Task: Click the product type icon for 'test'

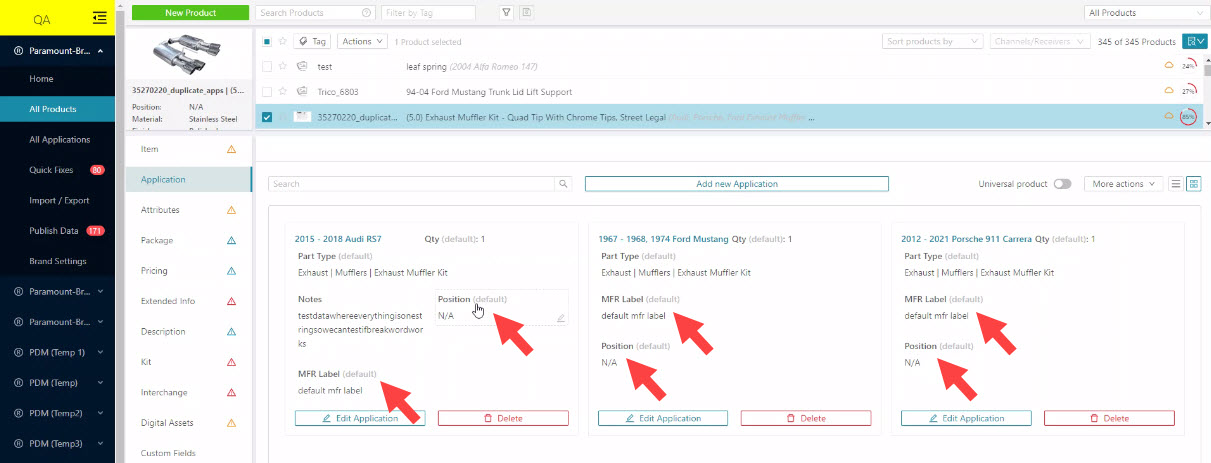Action: (x=301, y=66)
